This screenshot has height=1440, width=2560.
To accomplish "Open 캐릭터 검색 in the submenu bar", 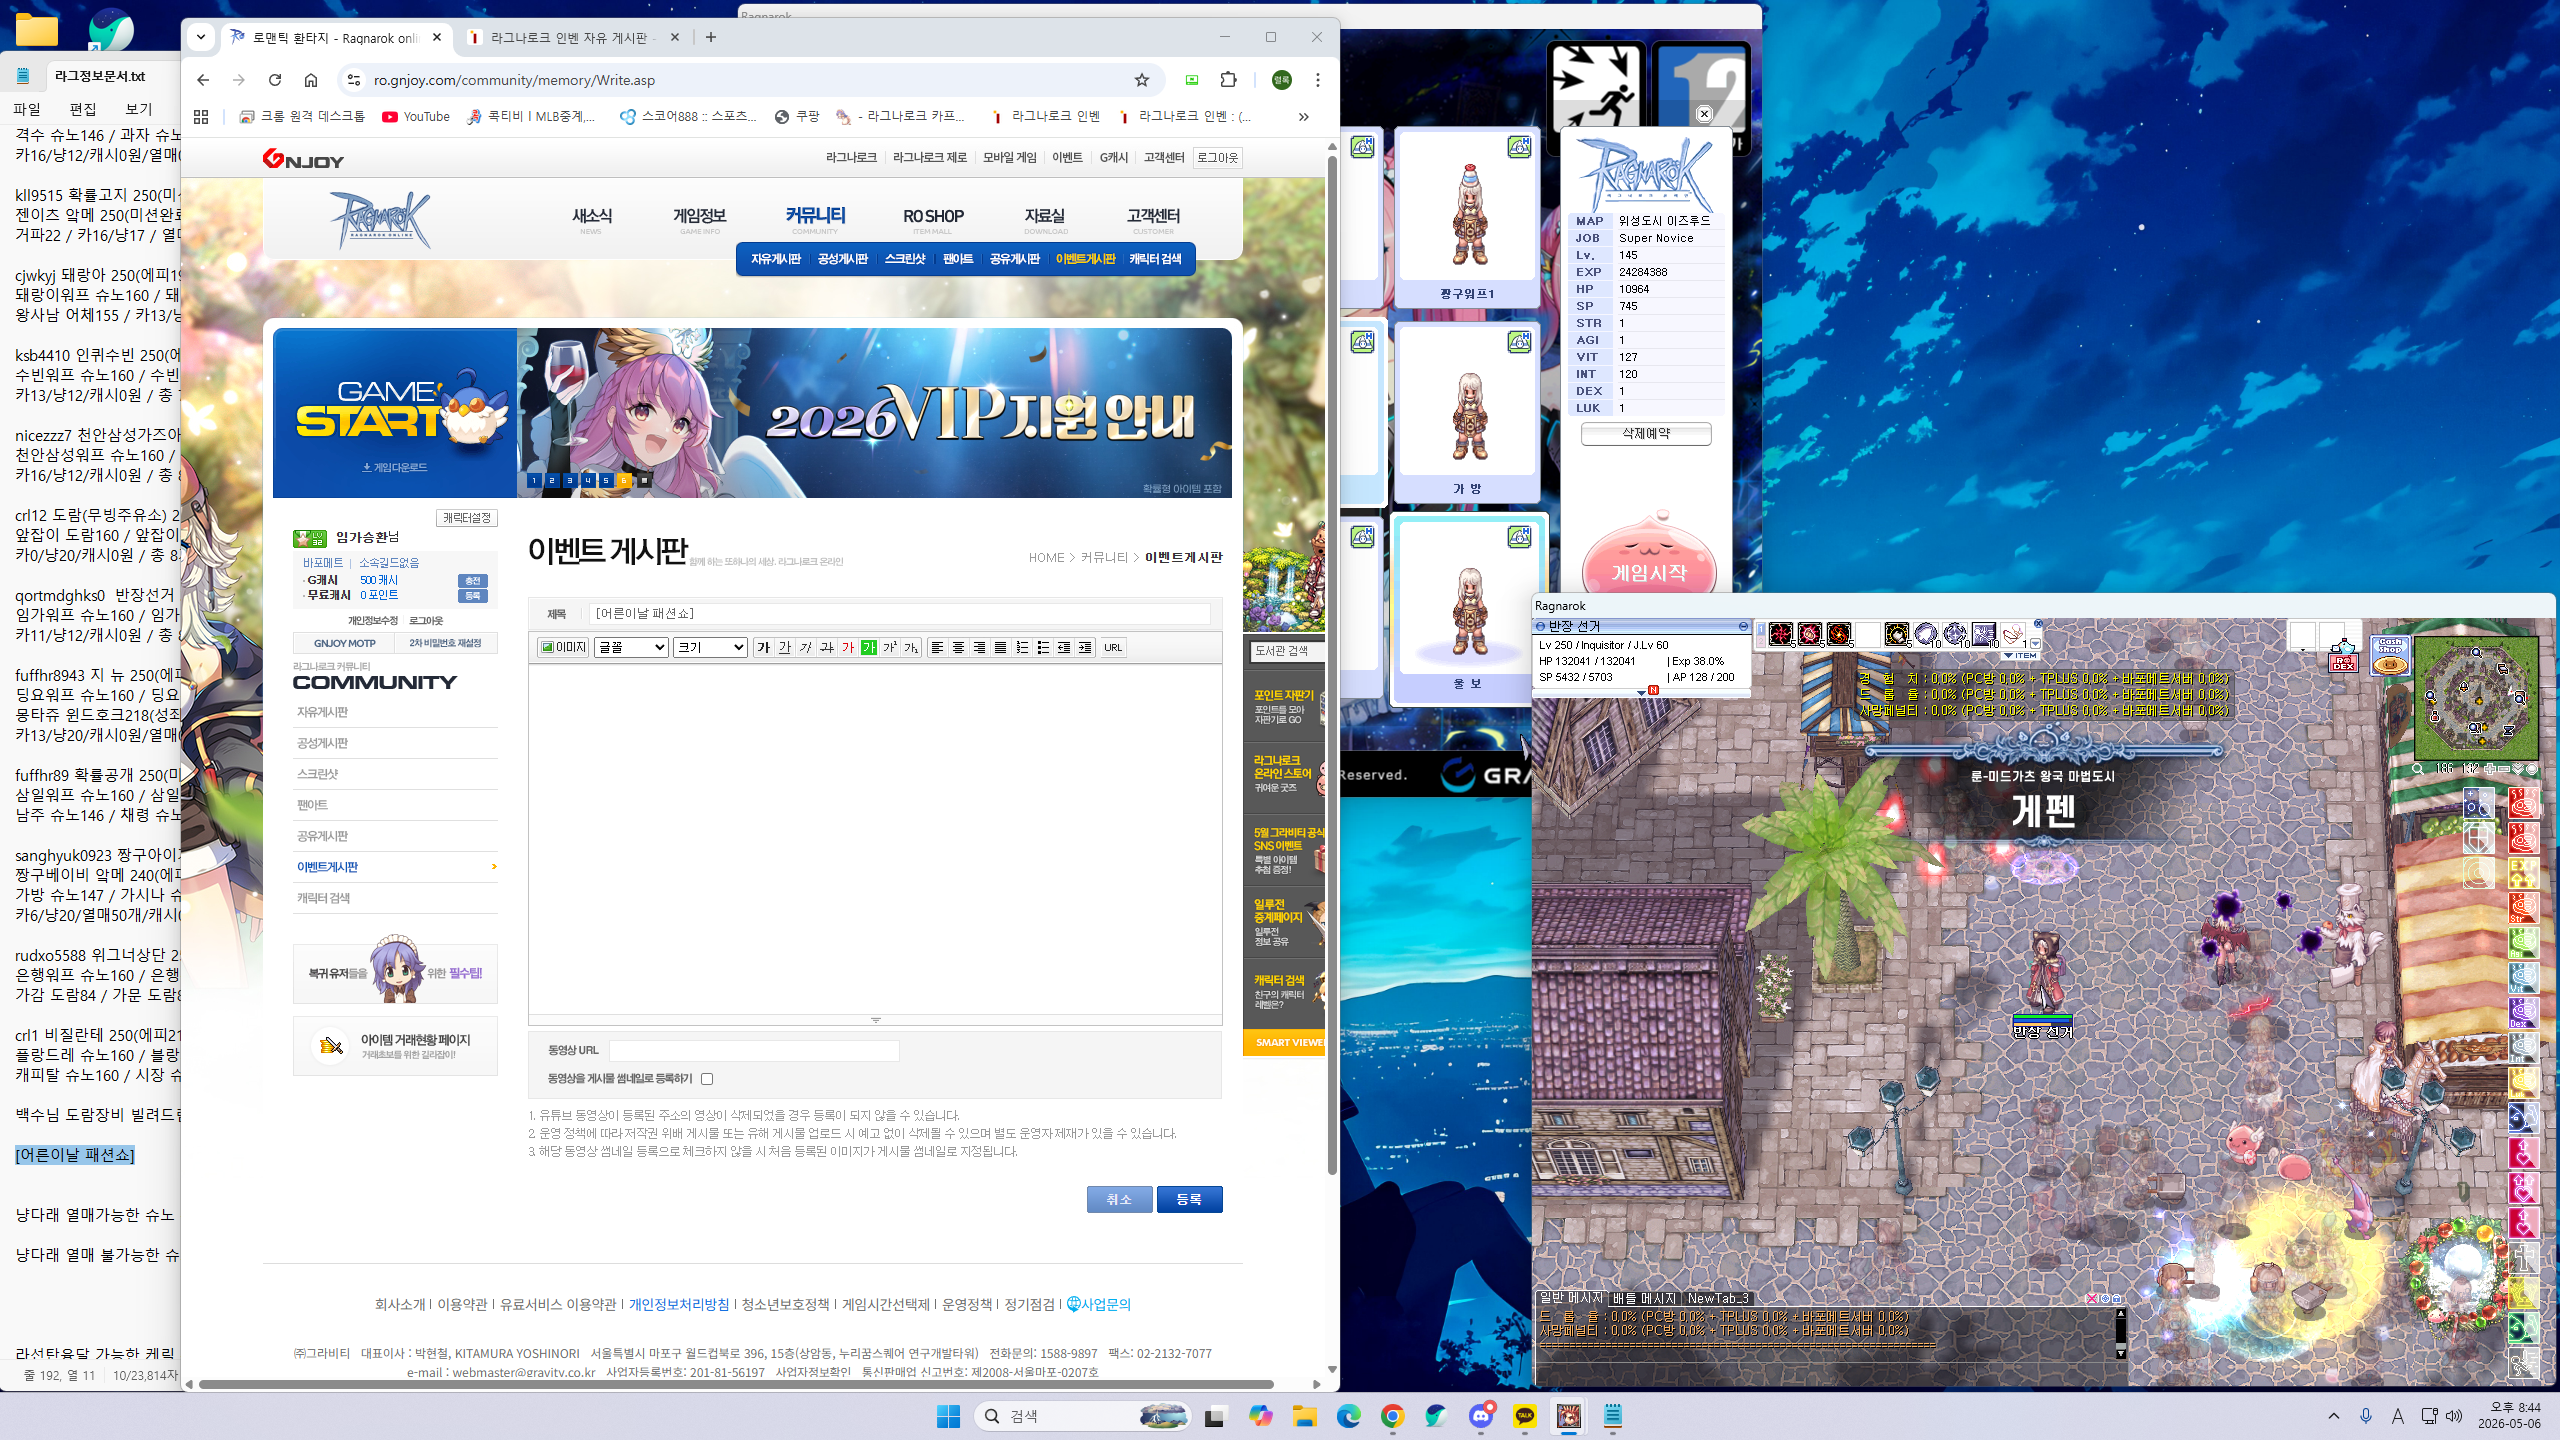I will coord(1155,259).
